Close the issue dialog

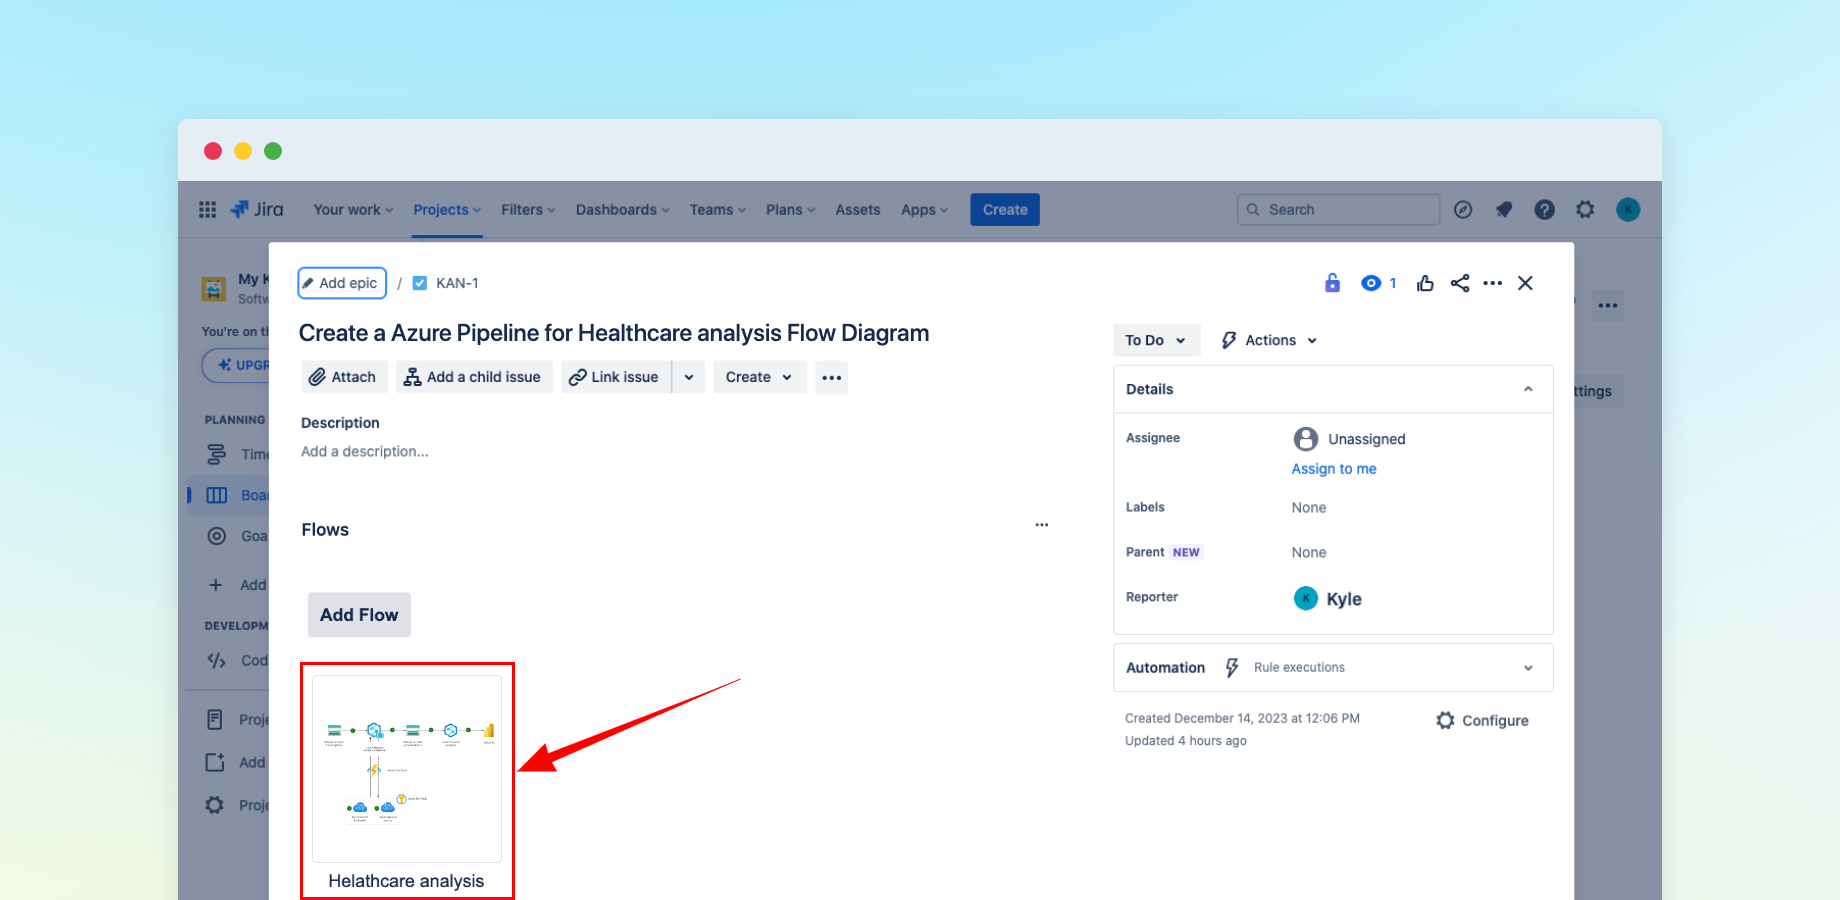(x=1525, y=283)
